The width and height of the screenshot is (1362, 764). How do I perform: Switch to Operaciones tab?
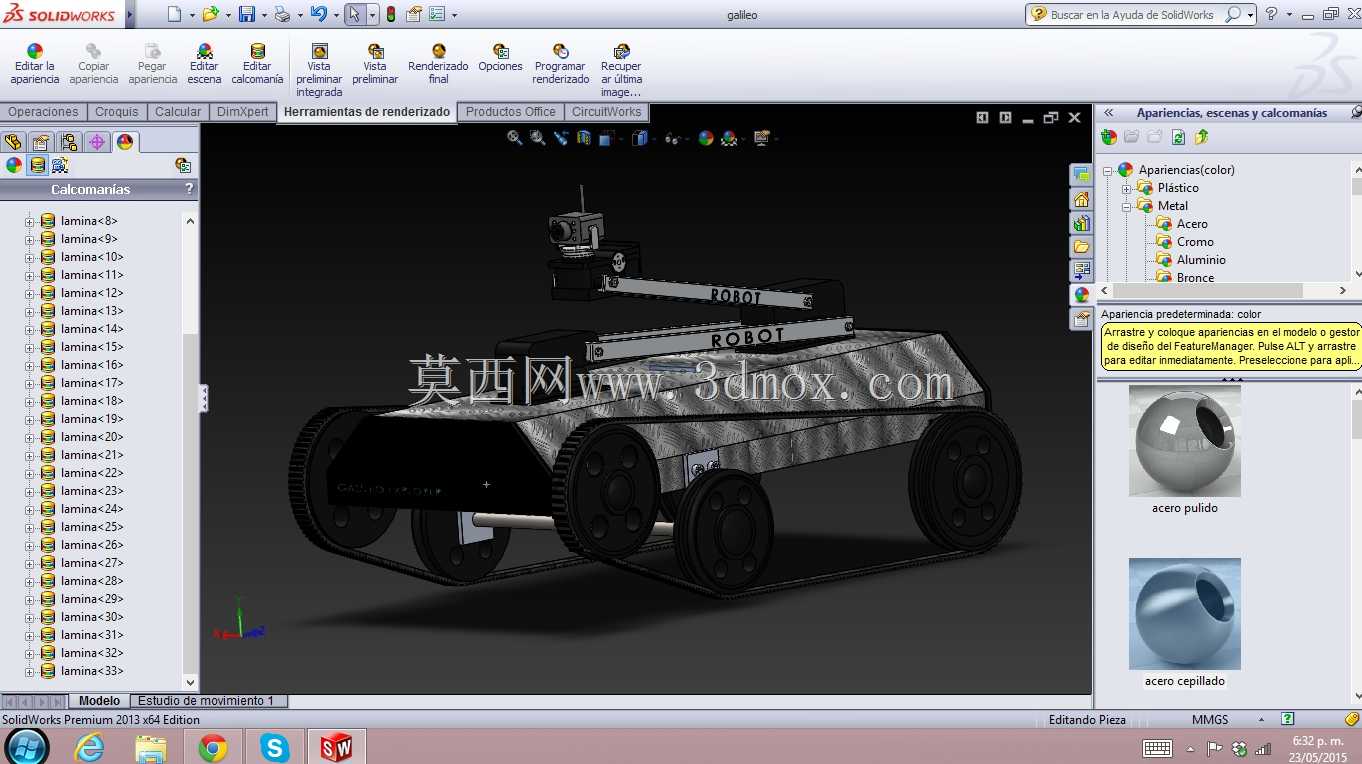[43, 112]
